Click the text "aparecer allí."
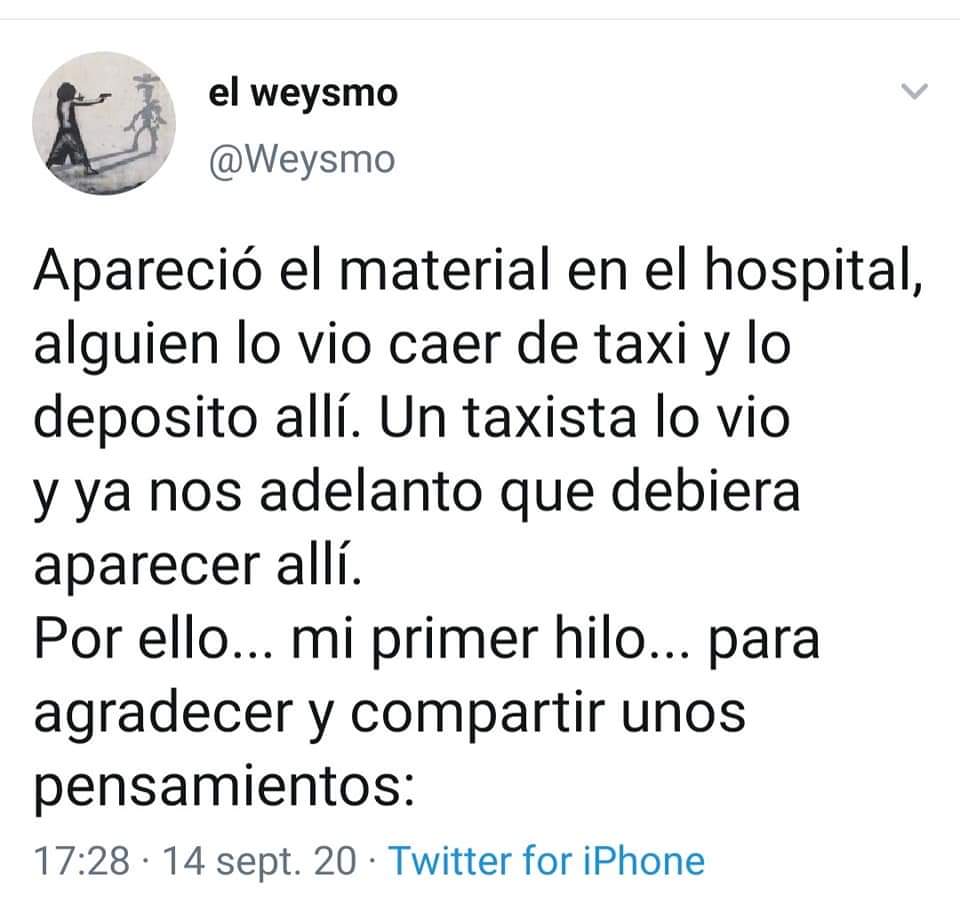 [x=198, y=565]
